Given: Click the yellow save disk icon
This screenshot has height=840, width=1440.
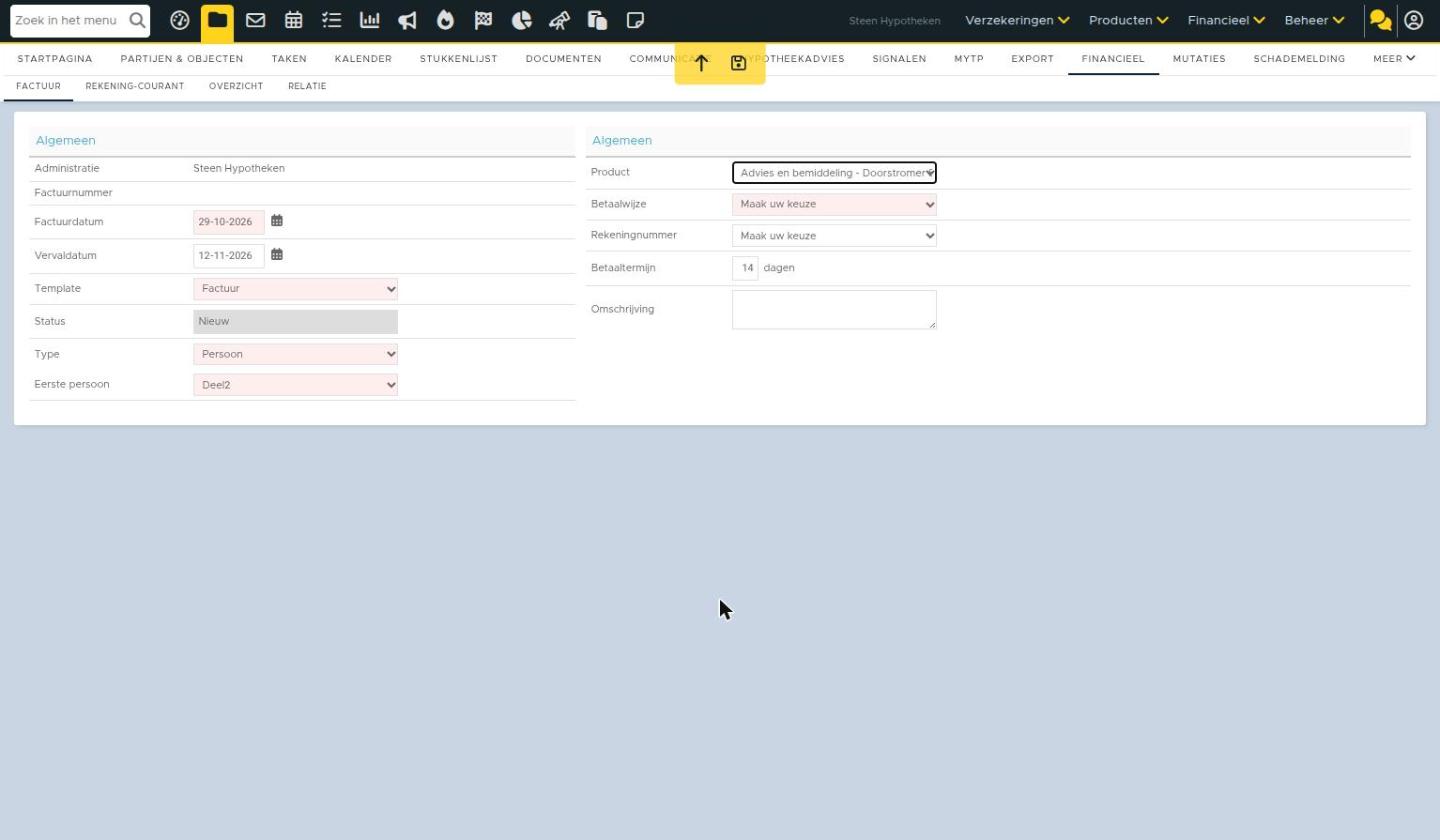Looking at the screenshot, I should [738, 63].
